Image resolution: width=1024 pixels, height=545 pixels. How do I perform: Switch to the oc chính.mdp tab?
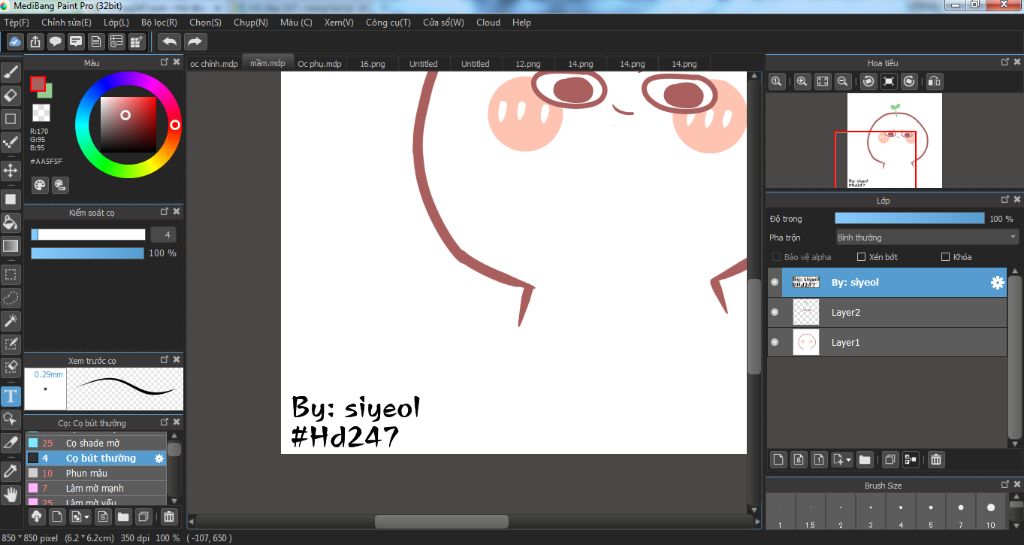click(x=214, y=64)
